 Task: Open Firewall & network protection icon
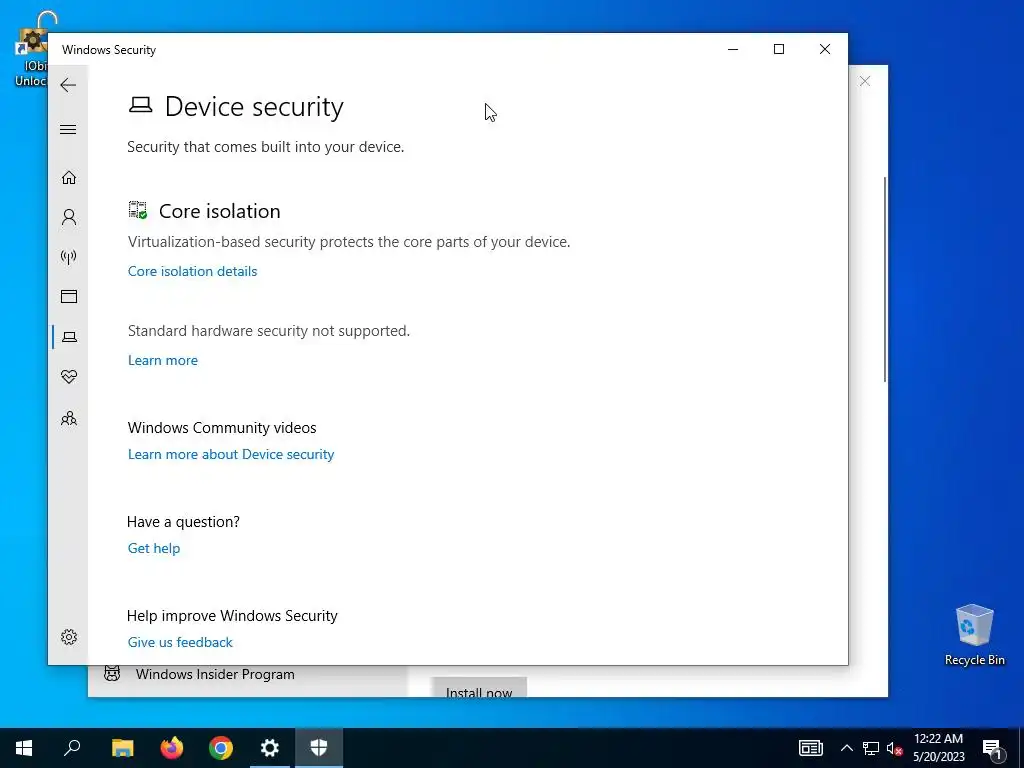(69, 257)
